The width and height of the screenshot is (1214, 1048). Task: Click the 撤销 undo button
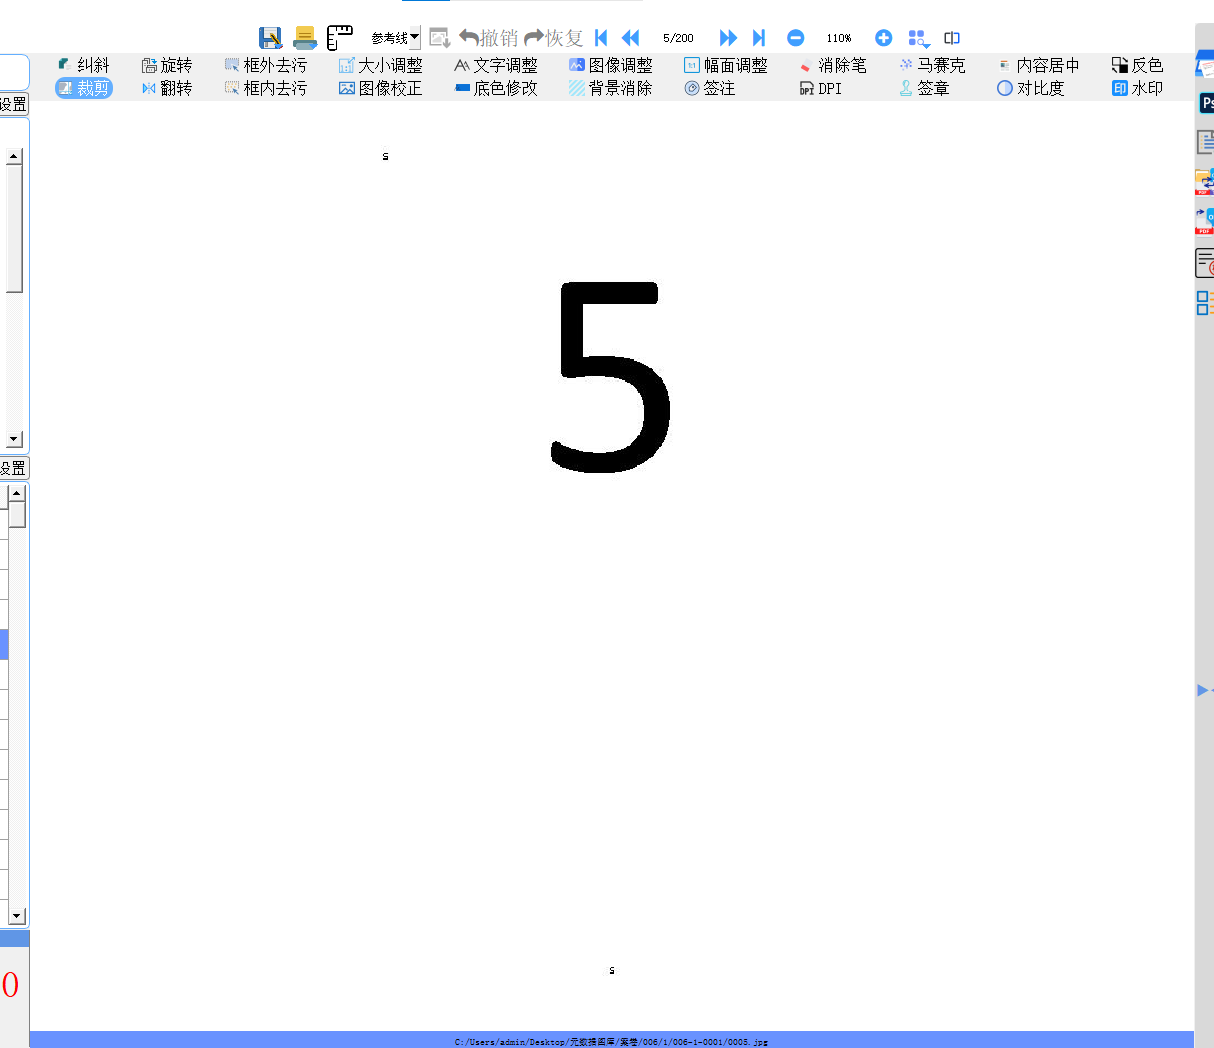click(x=488, y=38)
